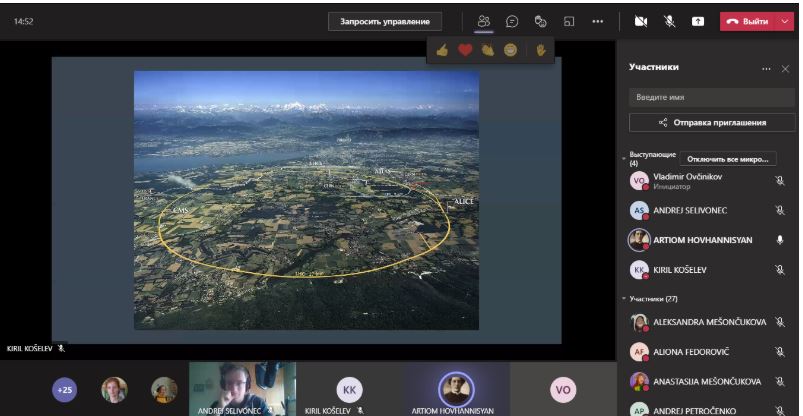Select Vladimir Ovčinikov in participant list
The width and height of the screenshot is (803, 416).
pos(687,177)
